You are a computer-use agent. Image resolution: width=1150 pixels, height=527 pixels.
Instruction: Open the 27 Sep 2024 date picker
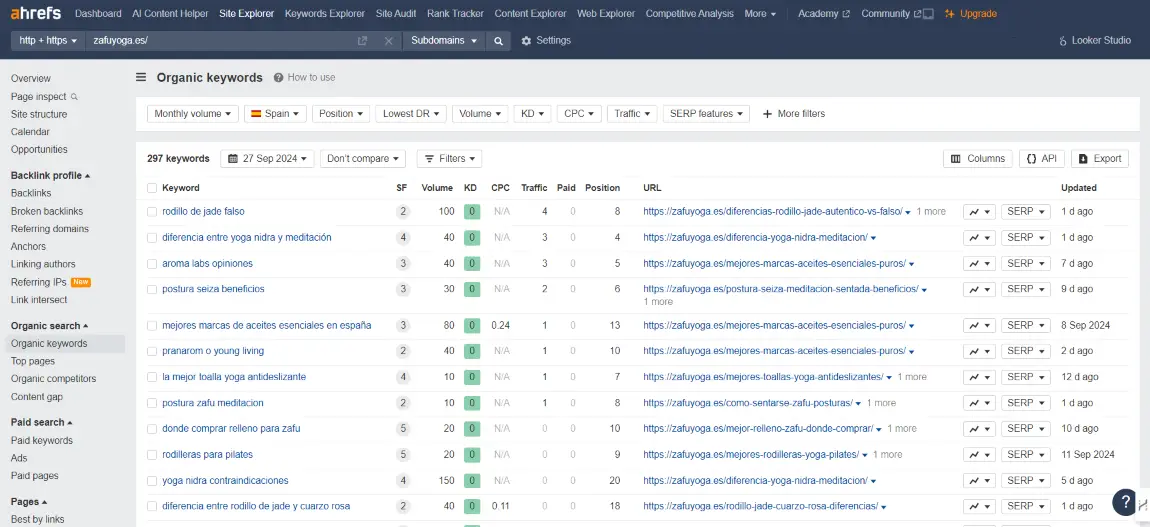267,158
